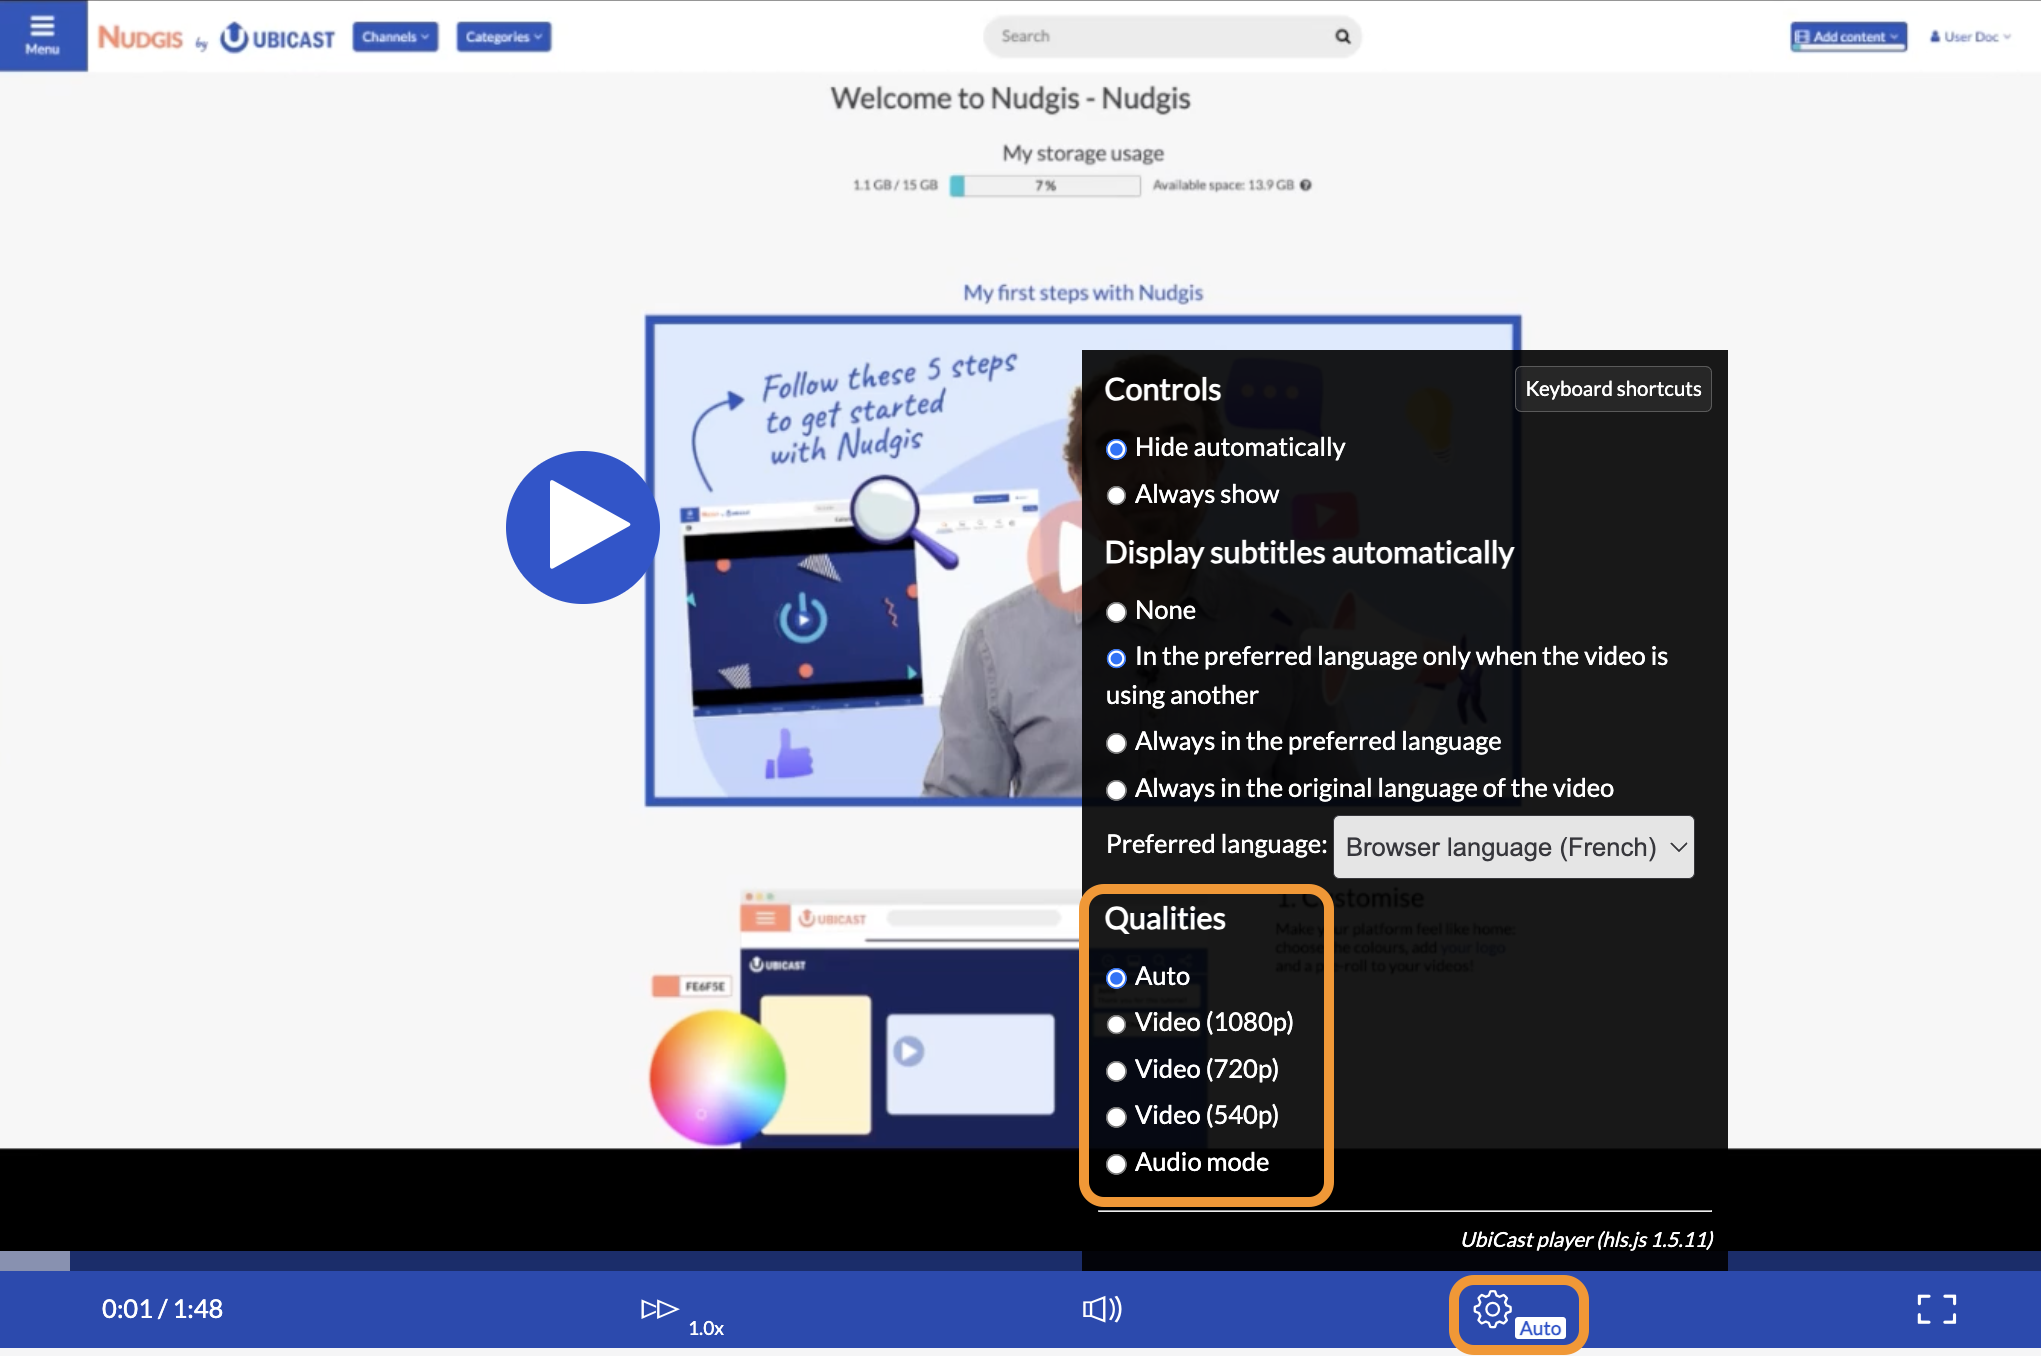Open the Add content dropdown
The image size is (2041, 1356).
(1848, 37)
